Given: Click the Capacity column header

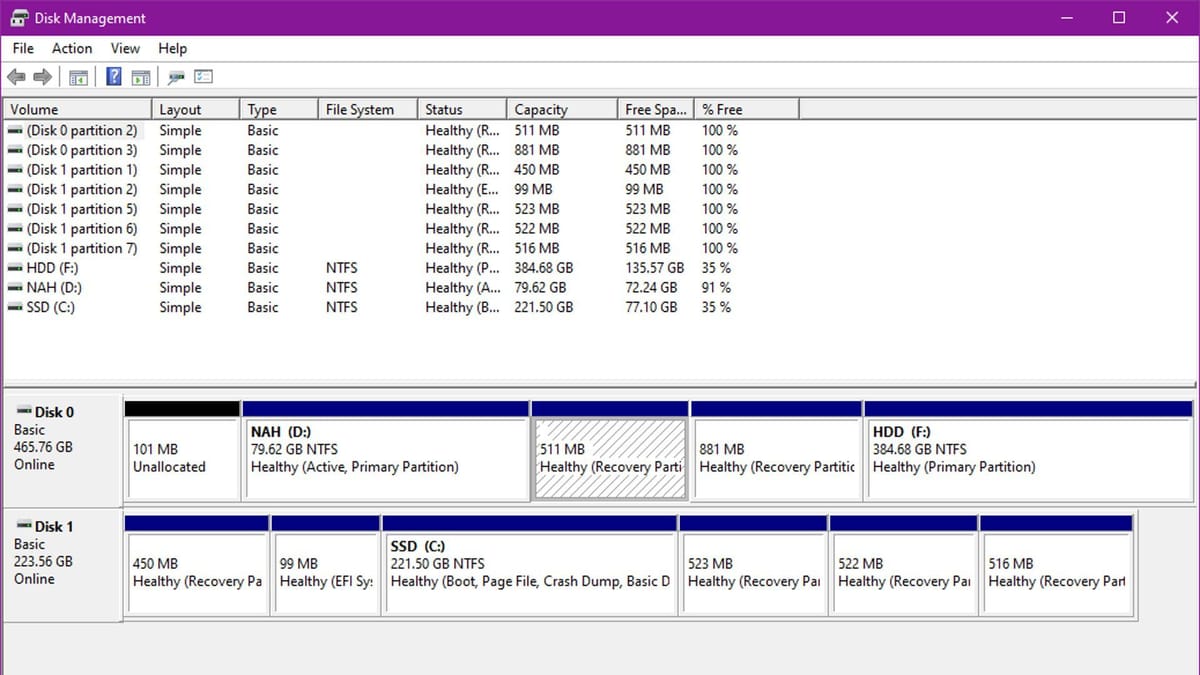Looking at the screenshot, I should 538,108.
